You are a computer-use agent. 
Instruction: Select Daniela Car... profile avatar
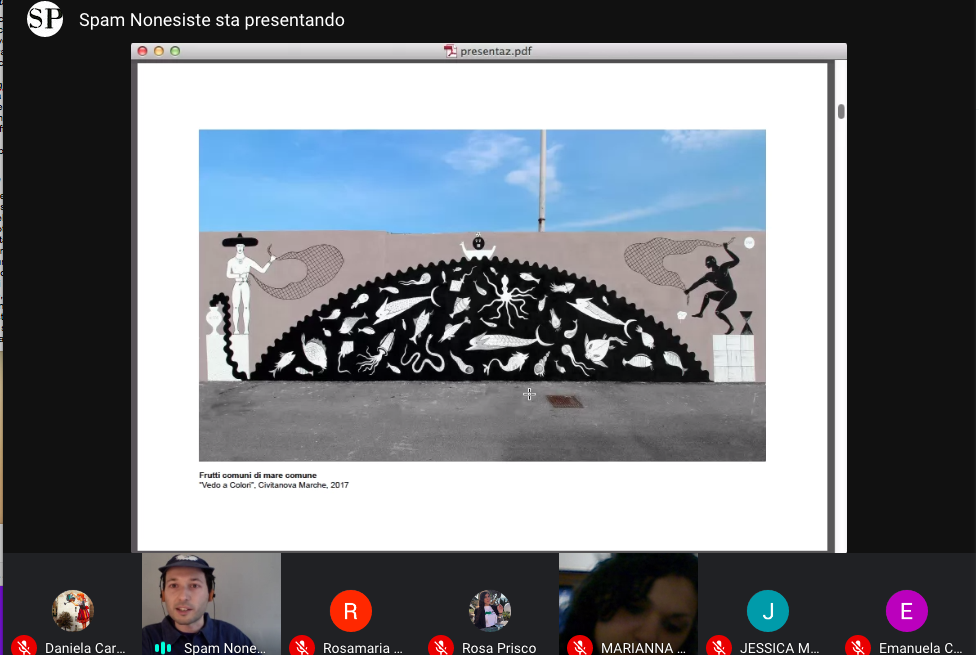tap(72, 611)
